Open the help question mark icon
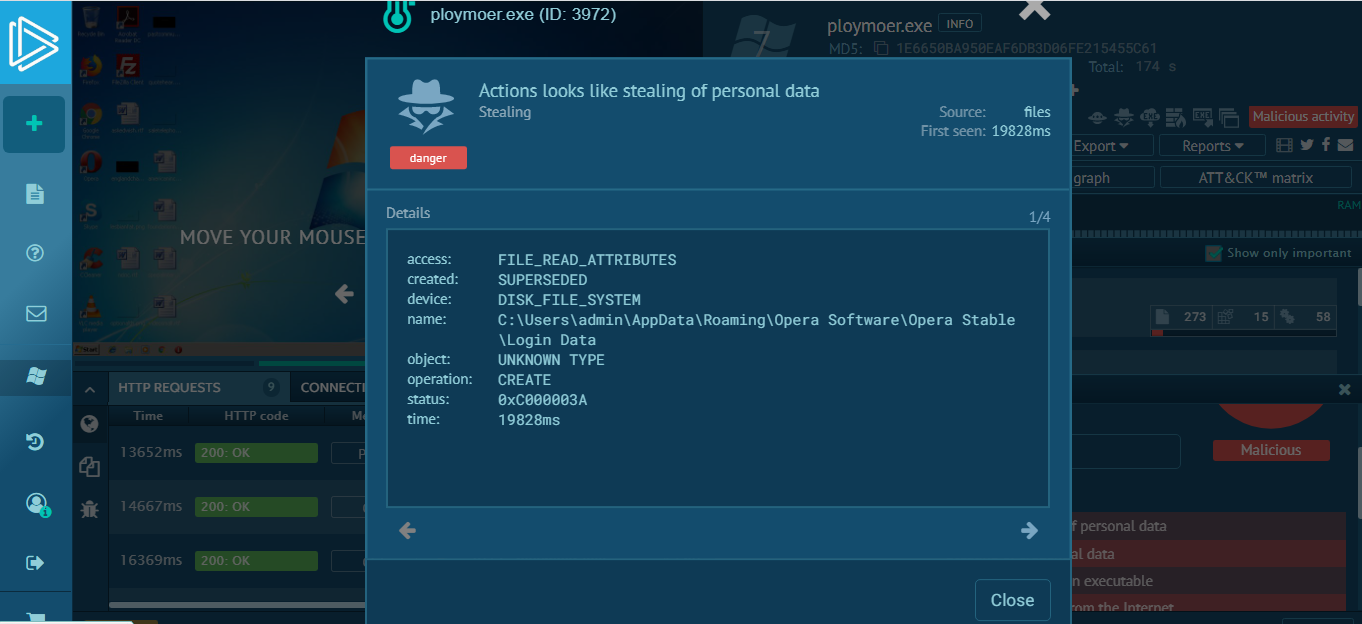 [x=35, y=253]
